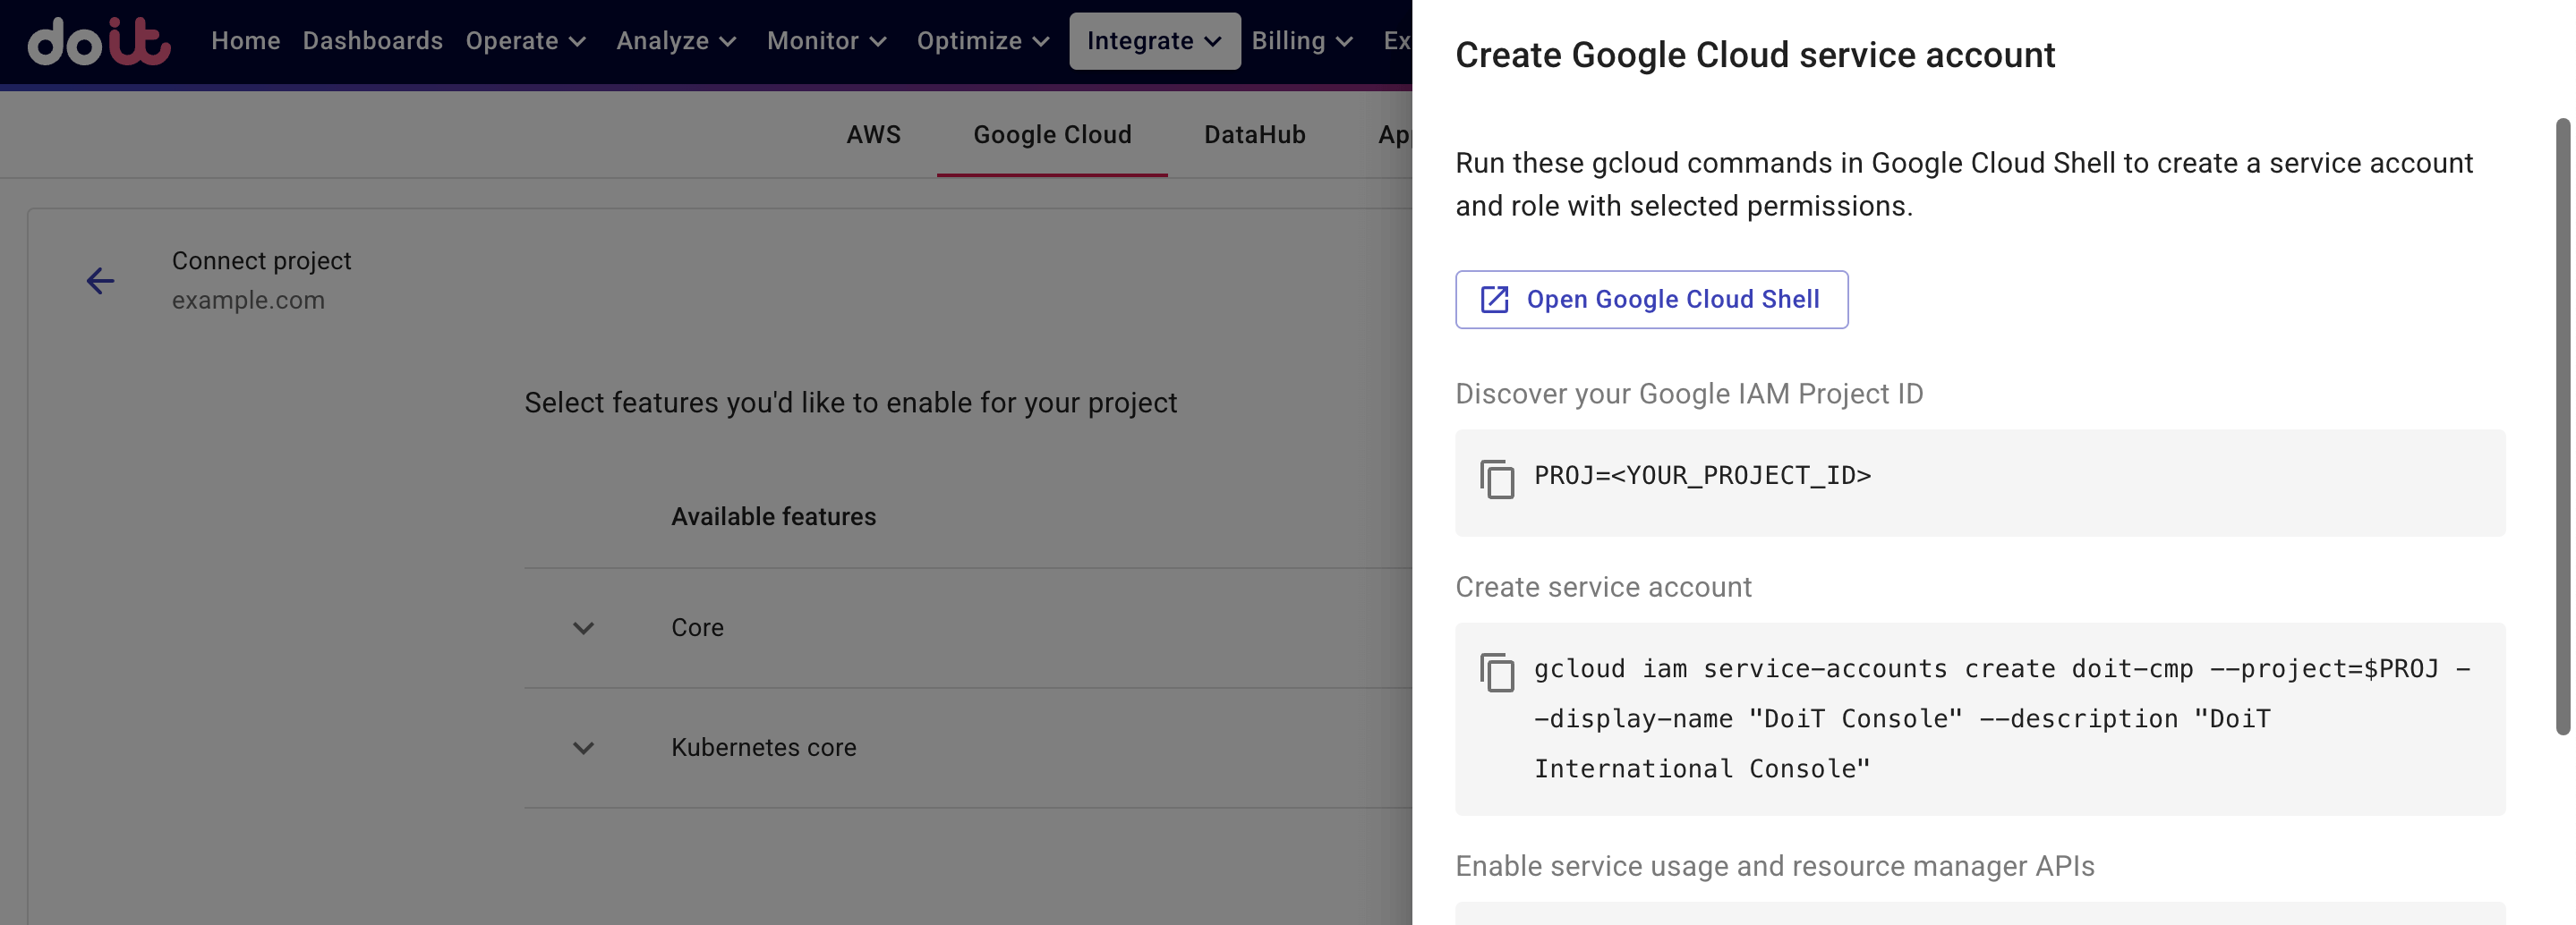The height and width of the screenshot is (925, 2576).
Task: Expand the Operate dropdown menu
Action: pyautogui.click(x=526, y=41)
